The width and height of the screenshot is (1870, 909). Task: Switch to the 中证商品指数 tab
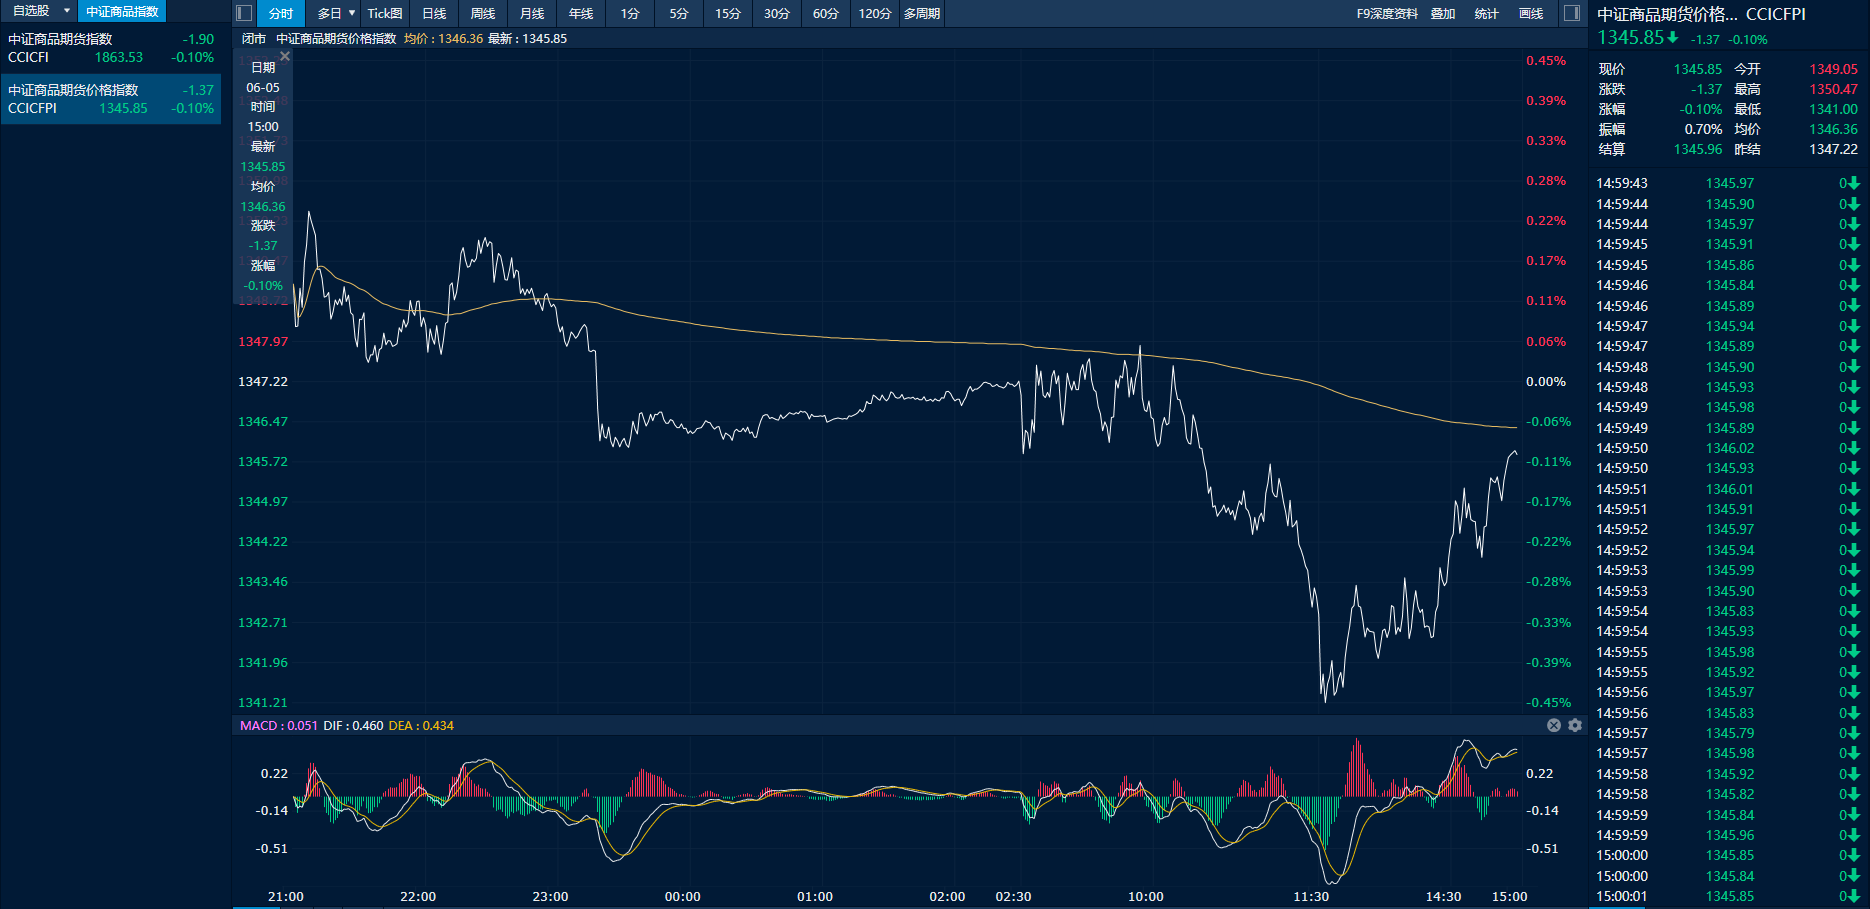pyautogui.click(x=122, y=11)
